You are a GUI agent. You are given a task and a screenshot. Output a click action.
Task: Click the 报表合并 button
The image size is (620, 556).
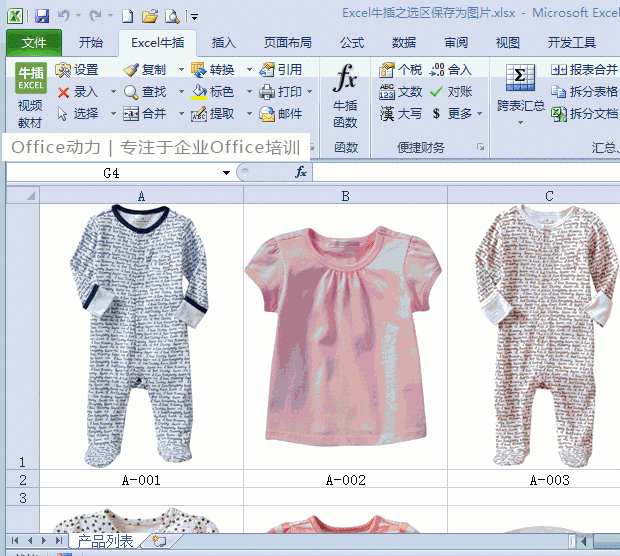[584, 70]
